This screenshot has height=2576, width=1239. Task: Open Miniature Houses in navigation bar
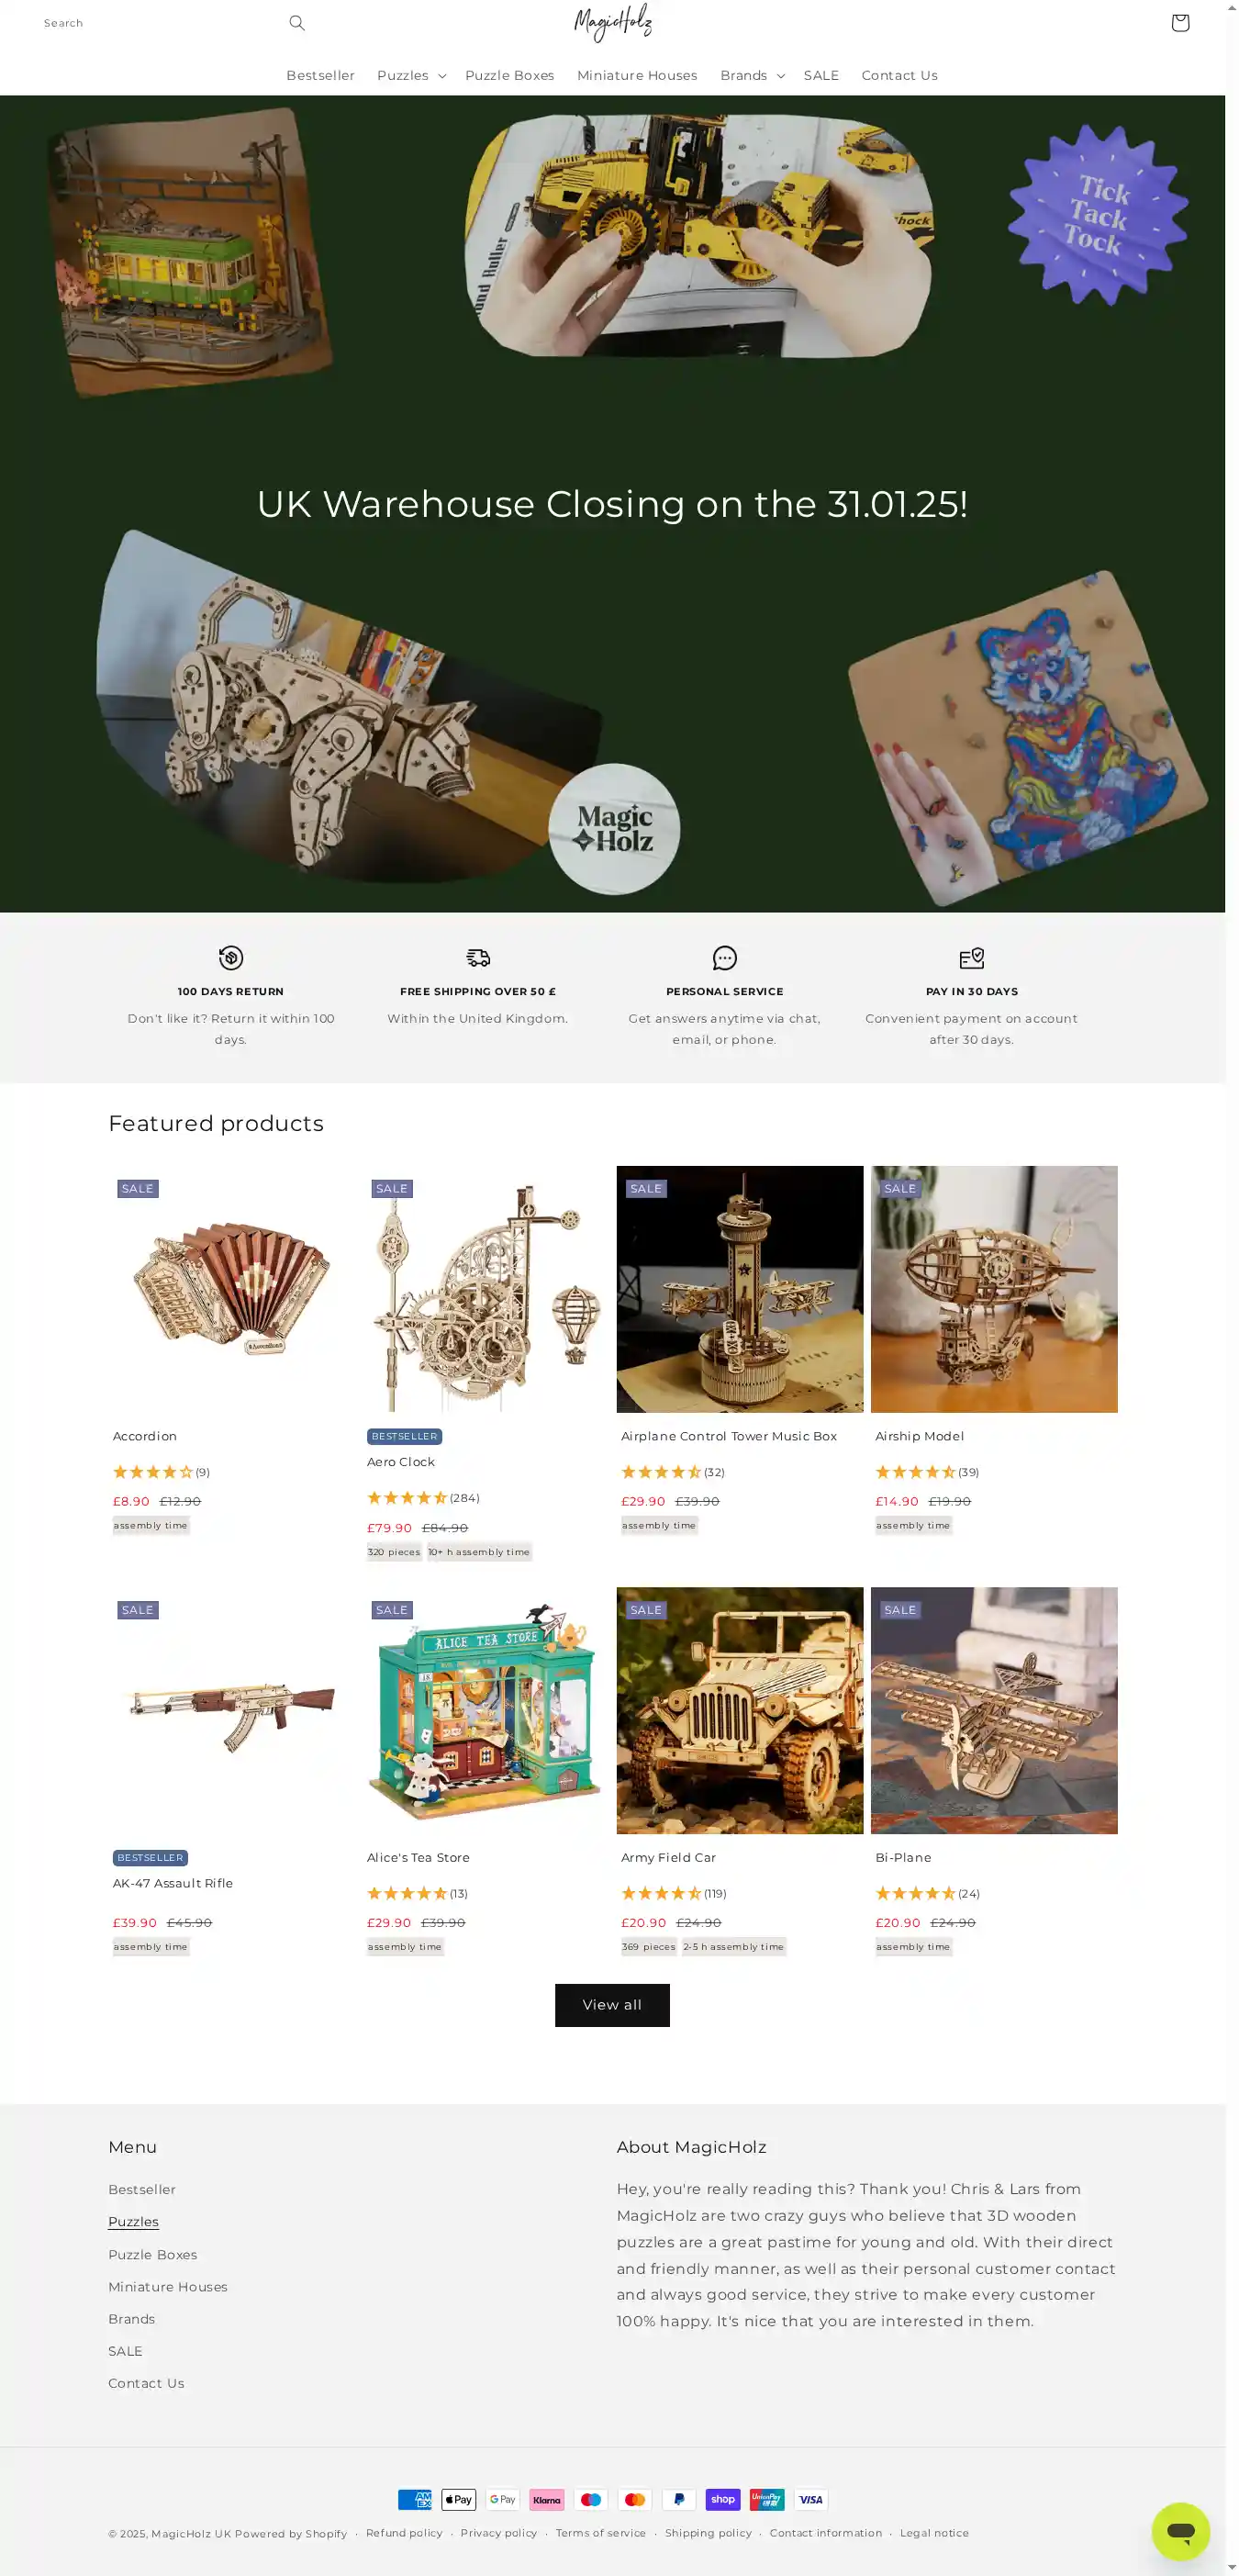[x=637, y=76]
